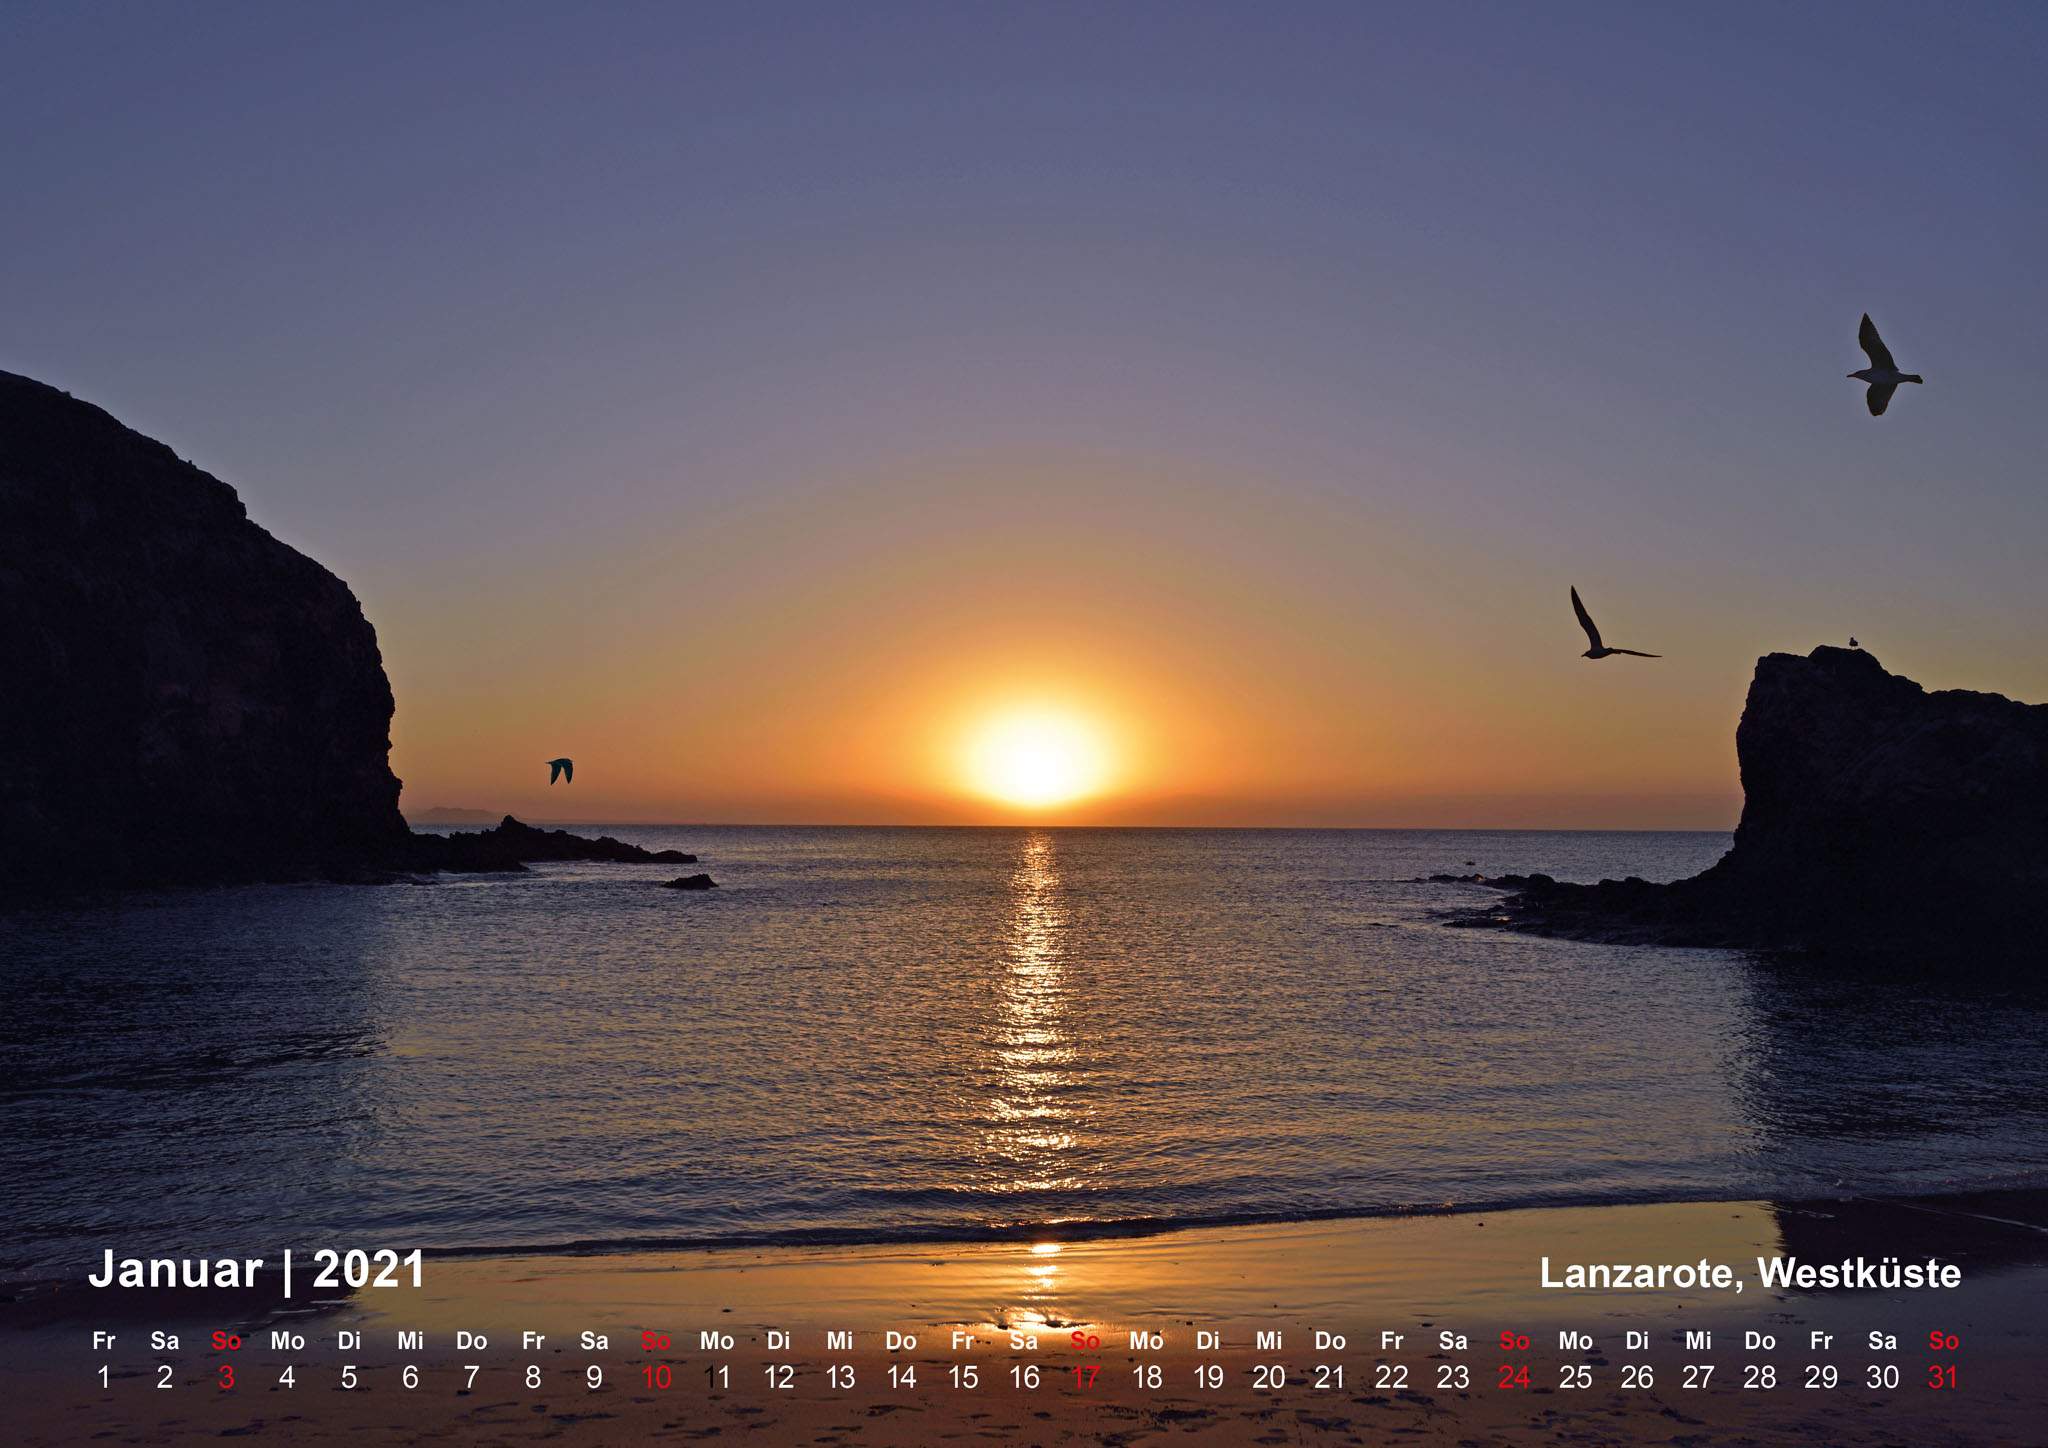Select red Sunday date 17
The image size is (2048, 1448).
pos(1085,1378)
